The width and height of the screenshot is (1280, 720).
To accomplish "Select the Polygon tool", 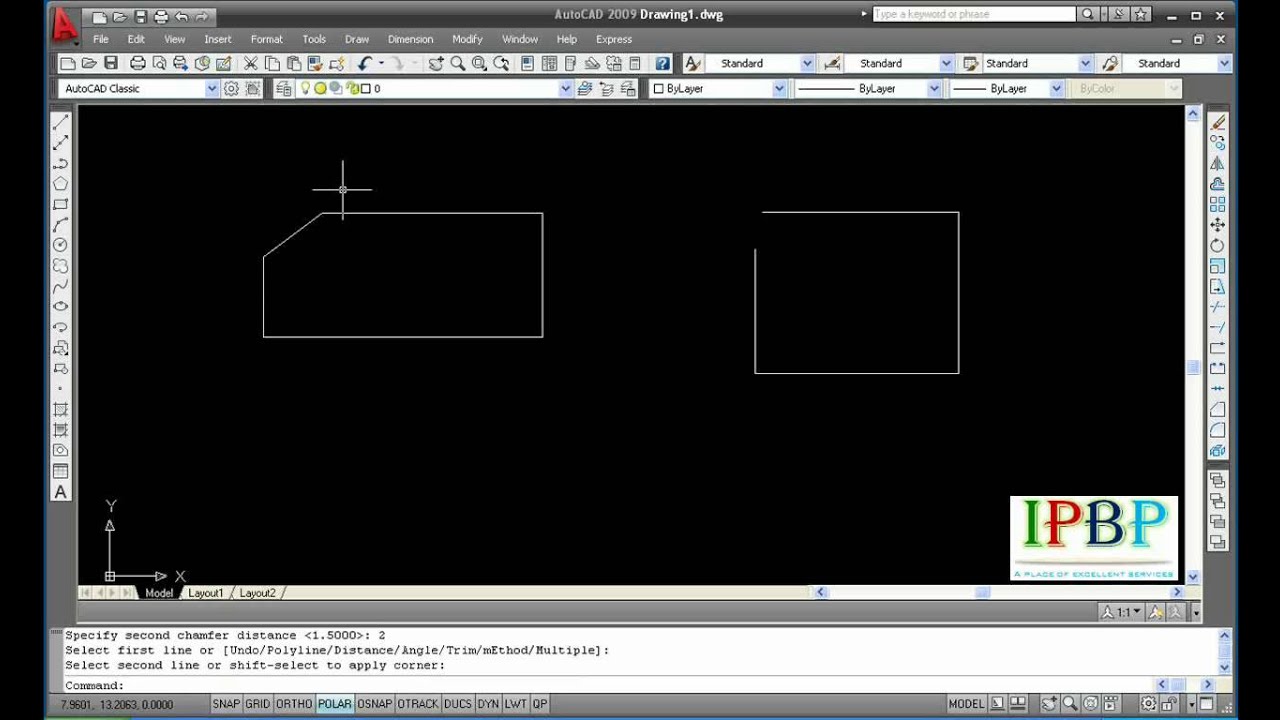I will pos(61,184).
